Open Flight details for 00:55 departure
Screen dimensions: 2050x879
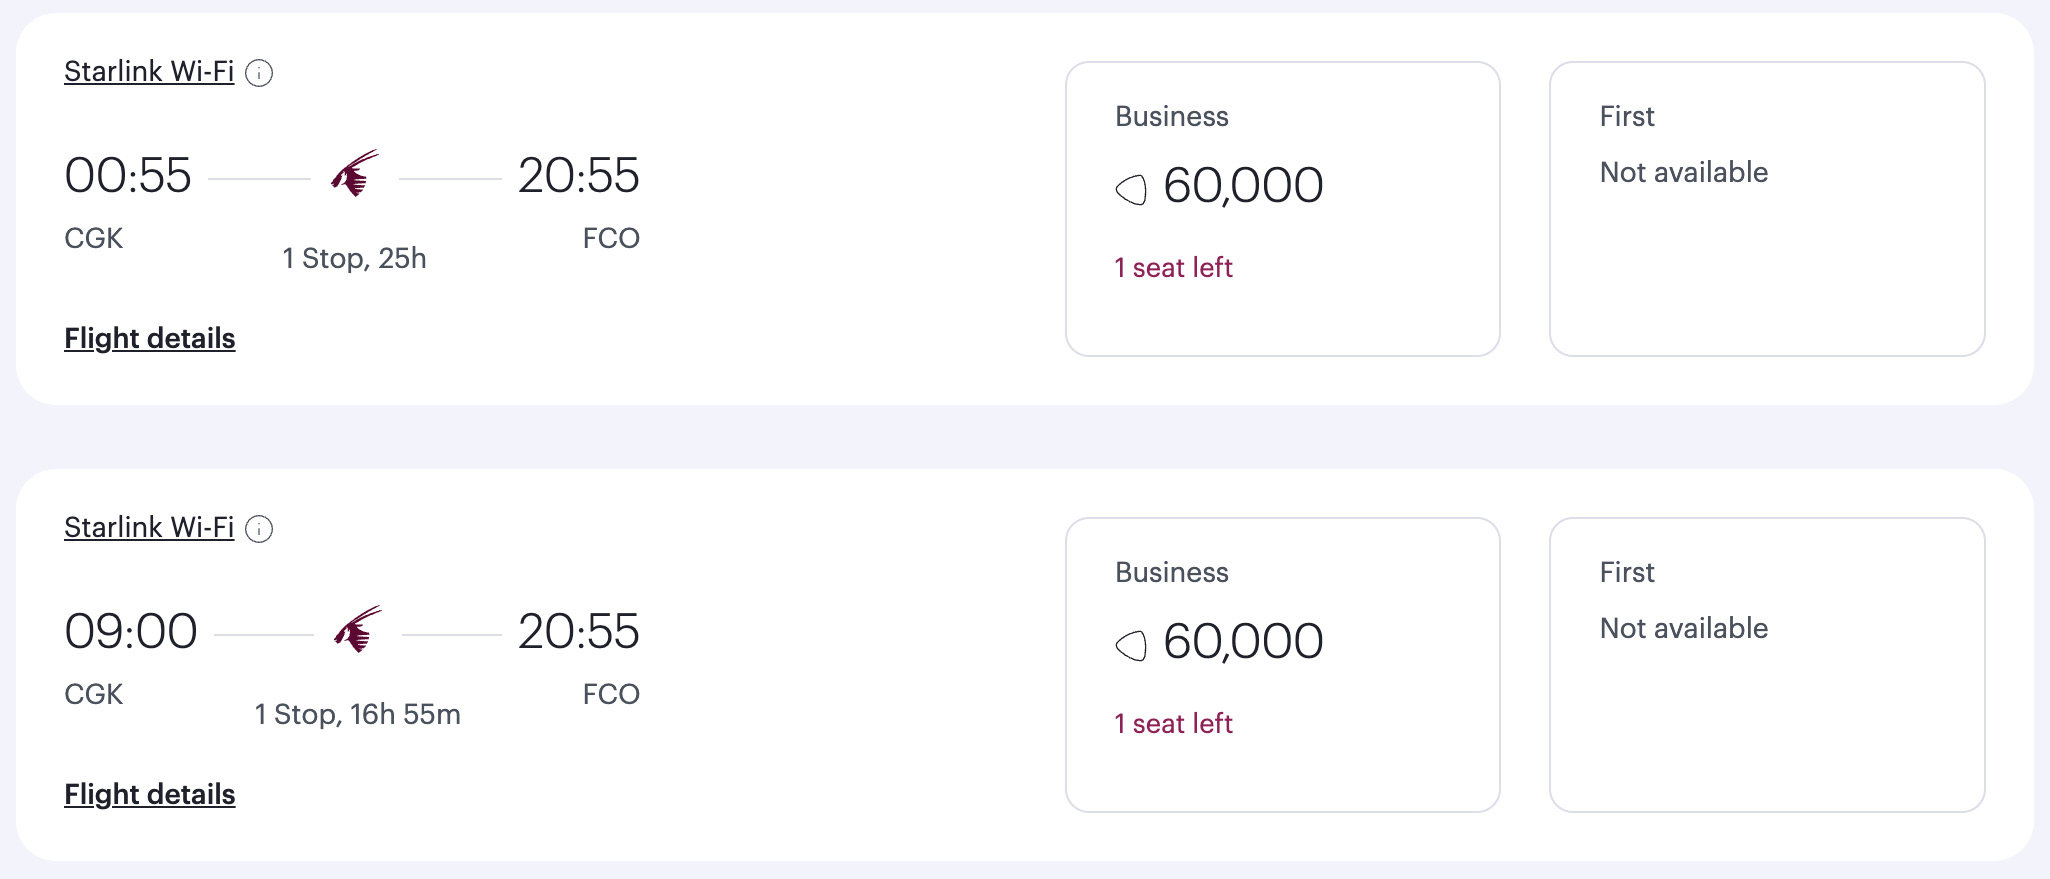pos(150,339)
